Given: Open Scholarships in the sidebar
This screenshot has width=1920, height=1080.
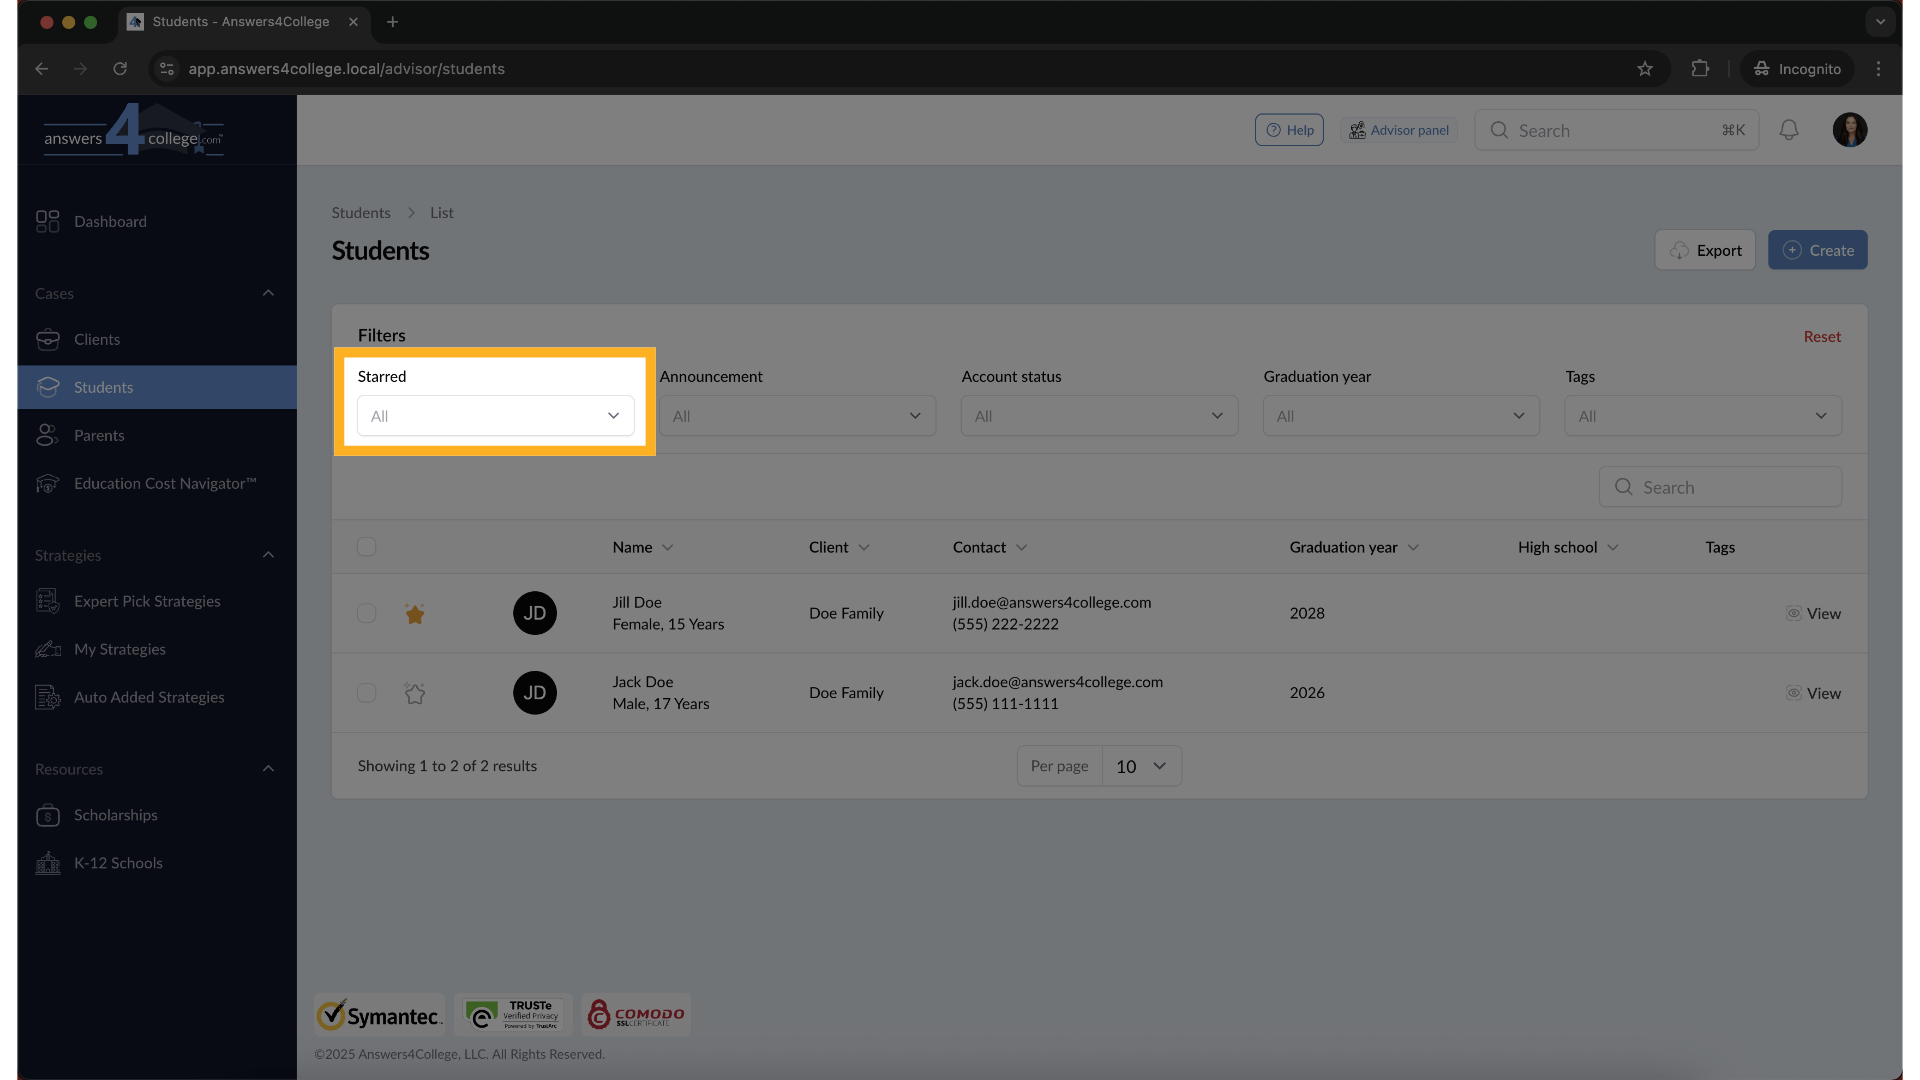Looking at the screenshot, I should click(x=116, y=815).
